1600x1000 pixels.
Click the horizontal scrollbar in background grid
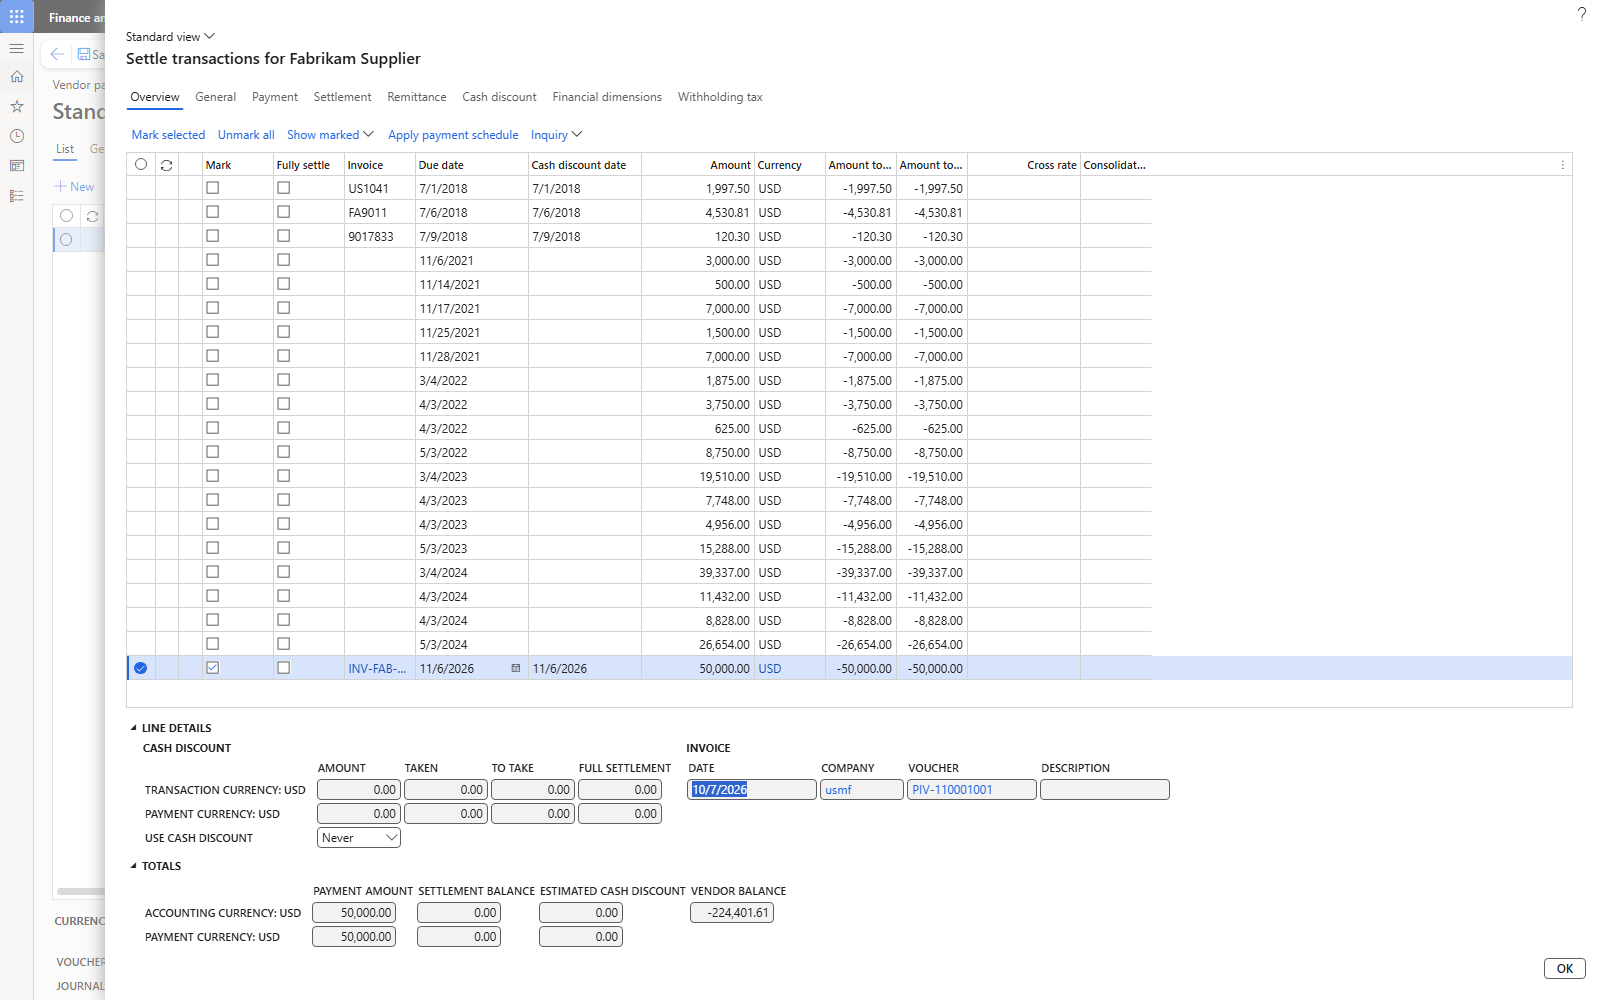pyautogui.click(x=81, y=891)
